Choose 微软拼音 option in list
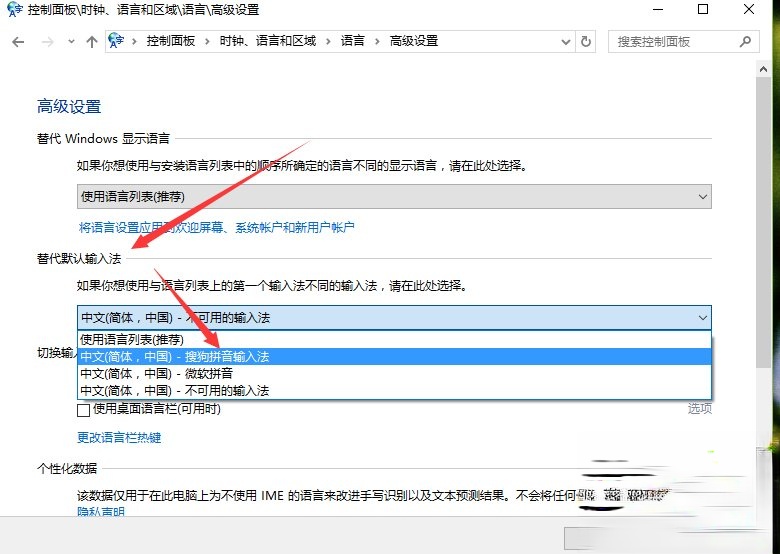The height and width of the screenshot is (554, 780). [394, 373]
